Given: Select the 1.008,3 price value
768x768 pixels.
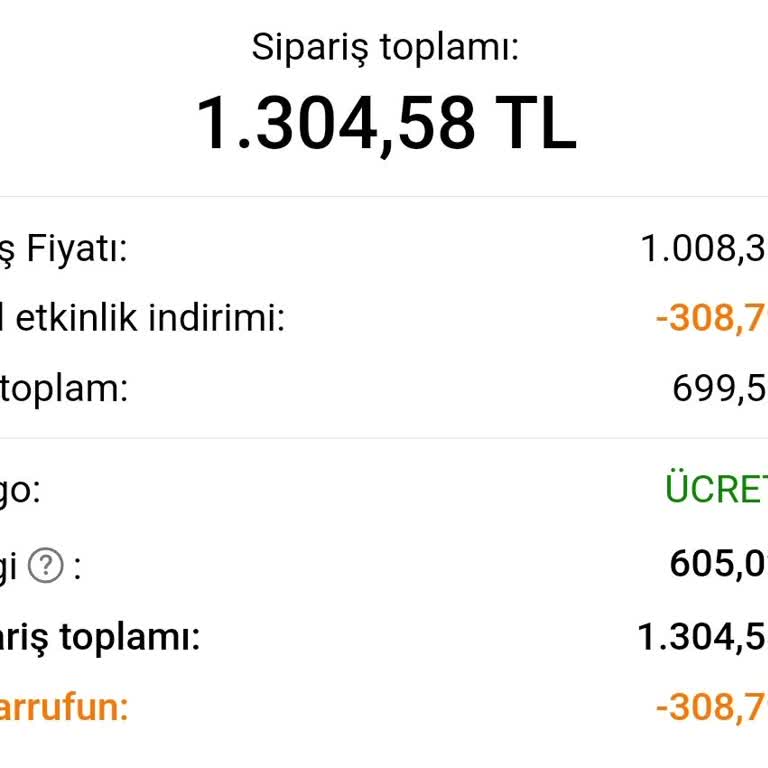Looking at the screenshot, I should tap(703, 248).
